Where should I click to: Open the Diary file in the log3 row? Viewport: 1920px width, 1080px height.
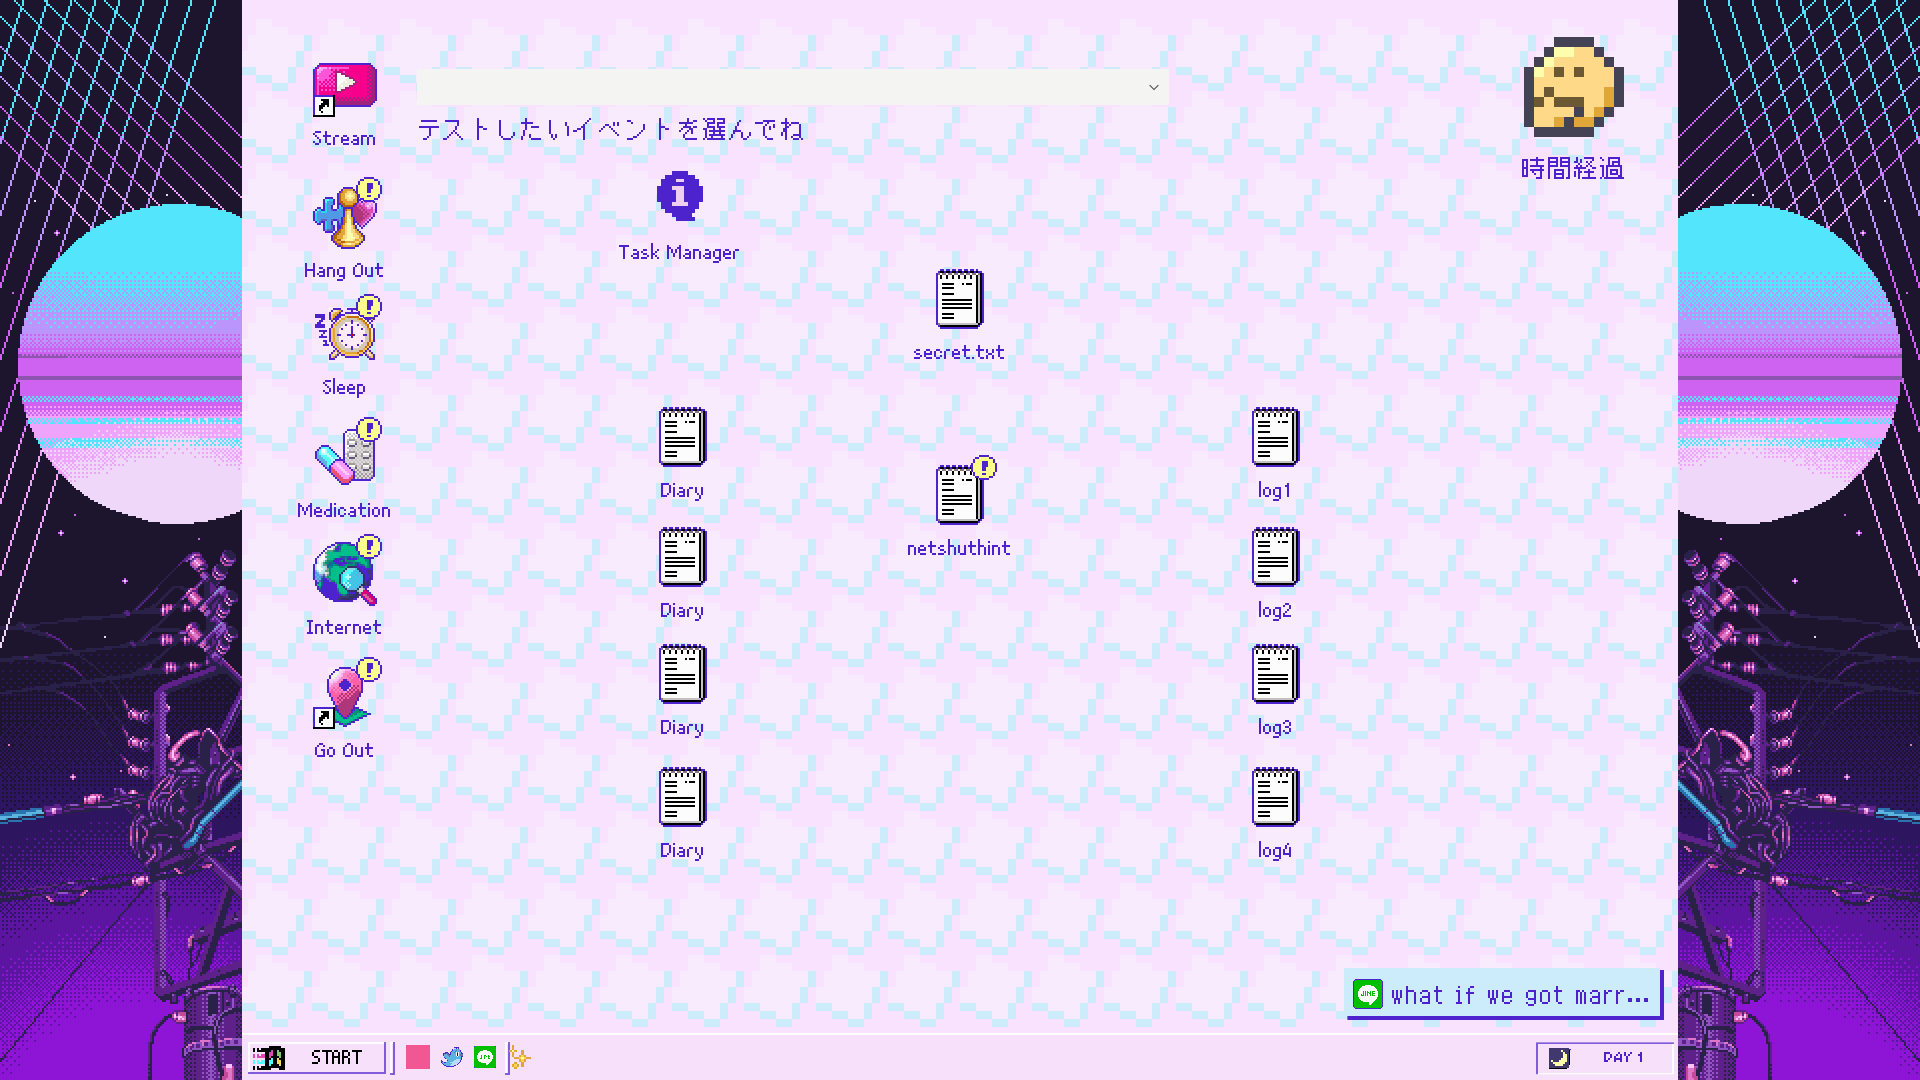[682, 674]
